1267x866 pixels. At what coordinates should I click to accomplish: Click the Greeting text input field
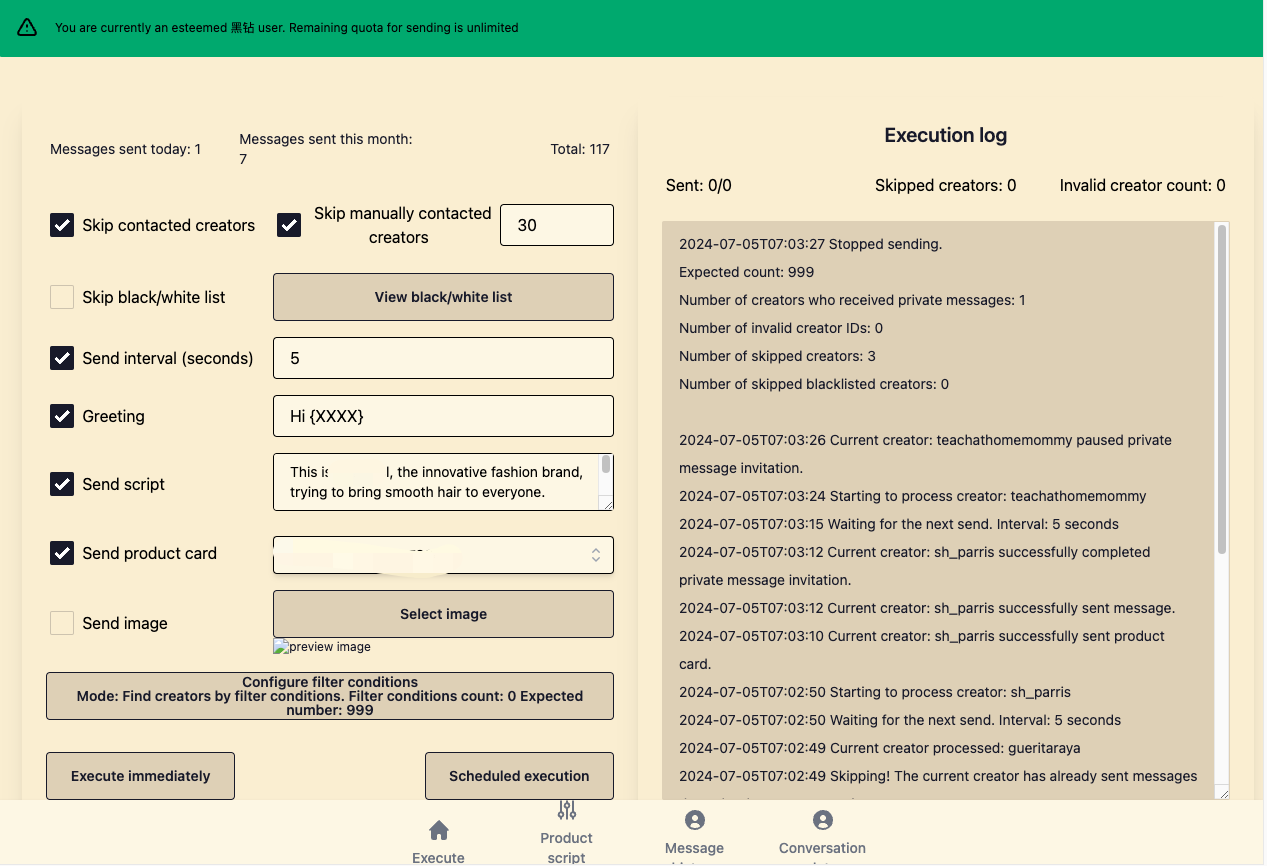(x=443, y=416)
